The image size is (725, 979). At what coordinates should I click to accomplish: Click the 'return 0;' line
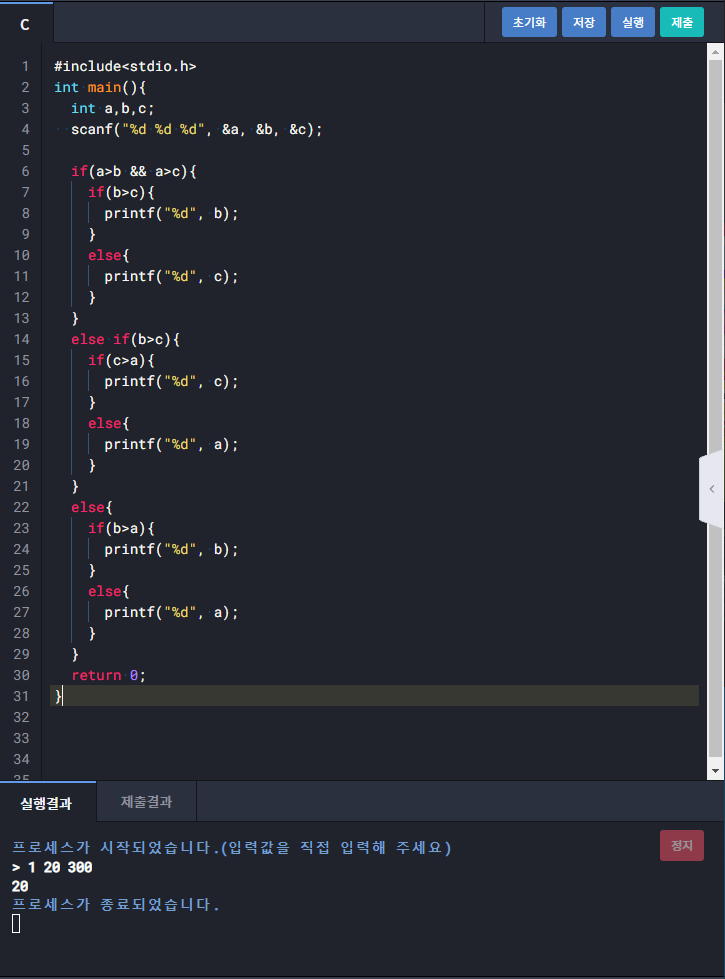[109, 676]
